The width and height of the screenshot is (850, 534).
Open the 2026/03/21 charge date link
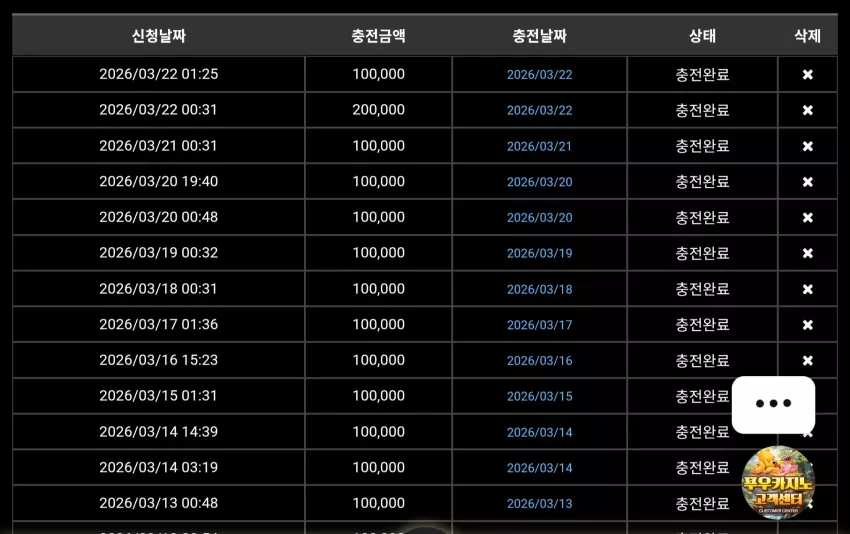tap(539, 146)
